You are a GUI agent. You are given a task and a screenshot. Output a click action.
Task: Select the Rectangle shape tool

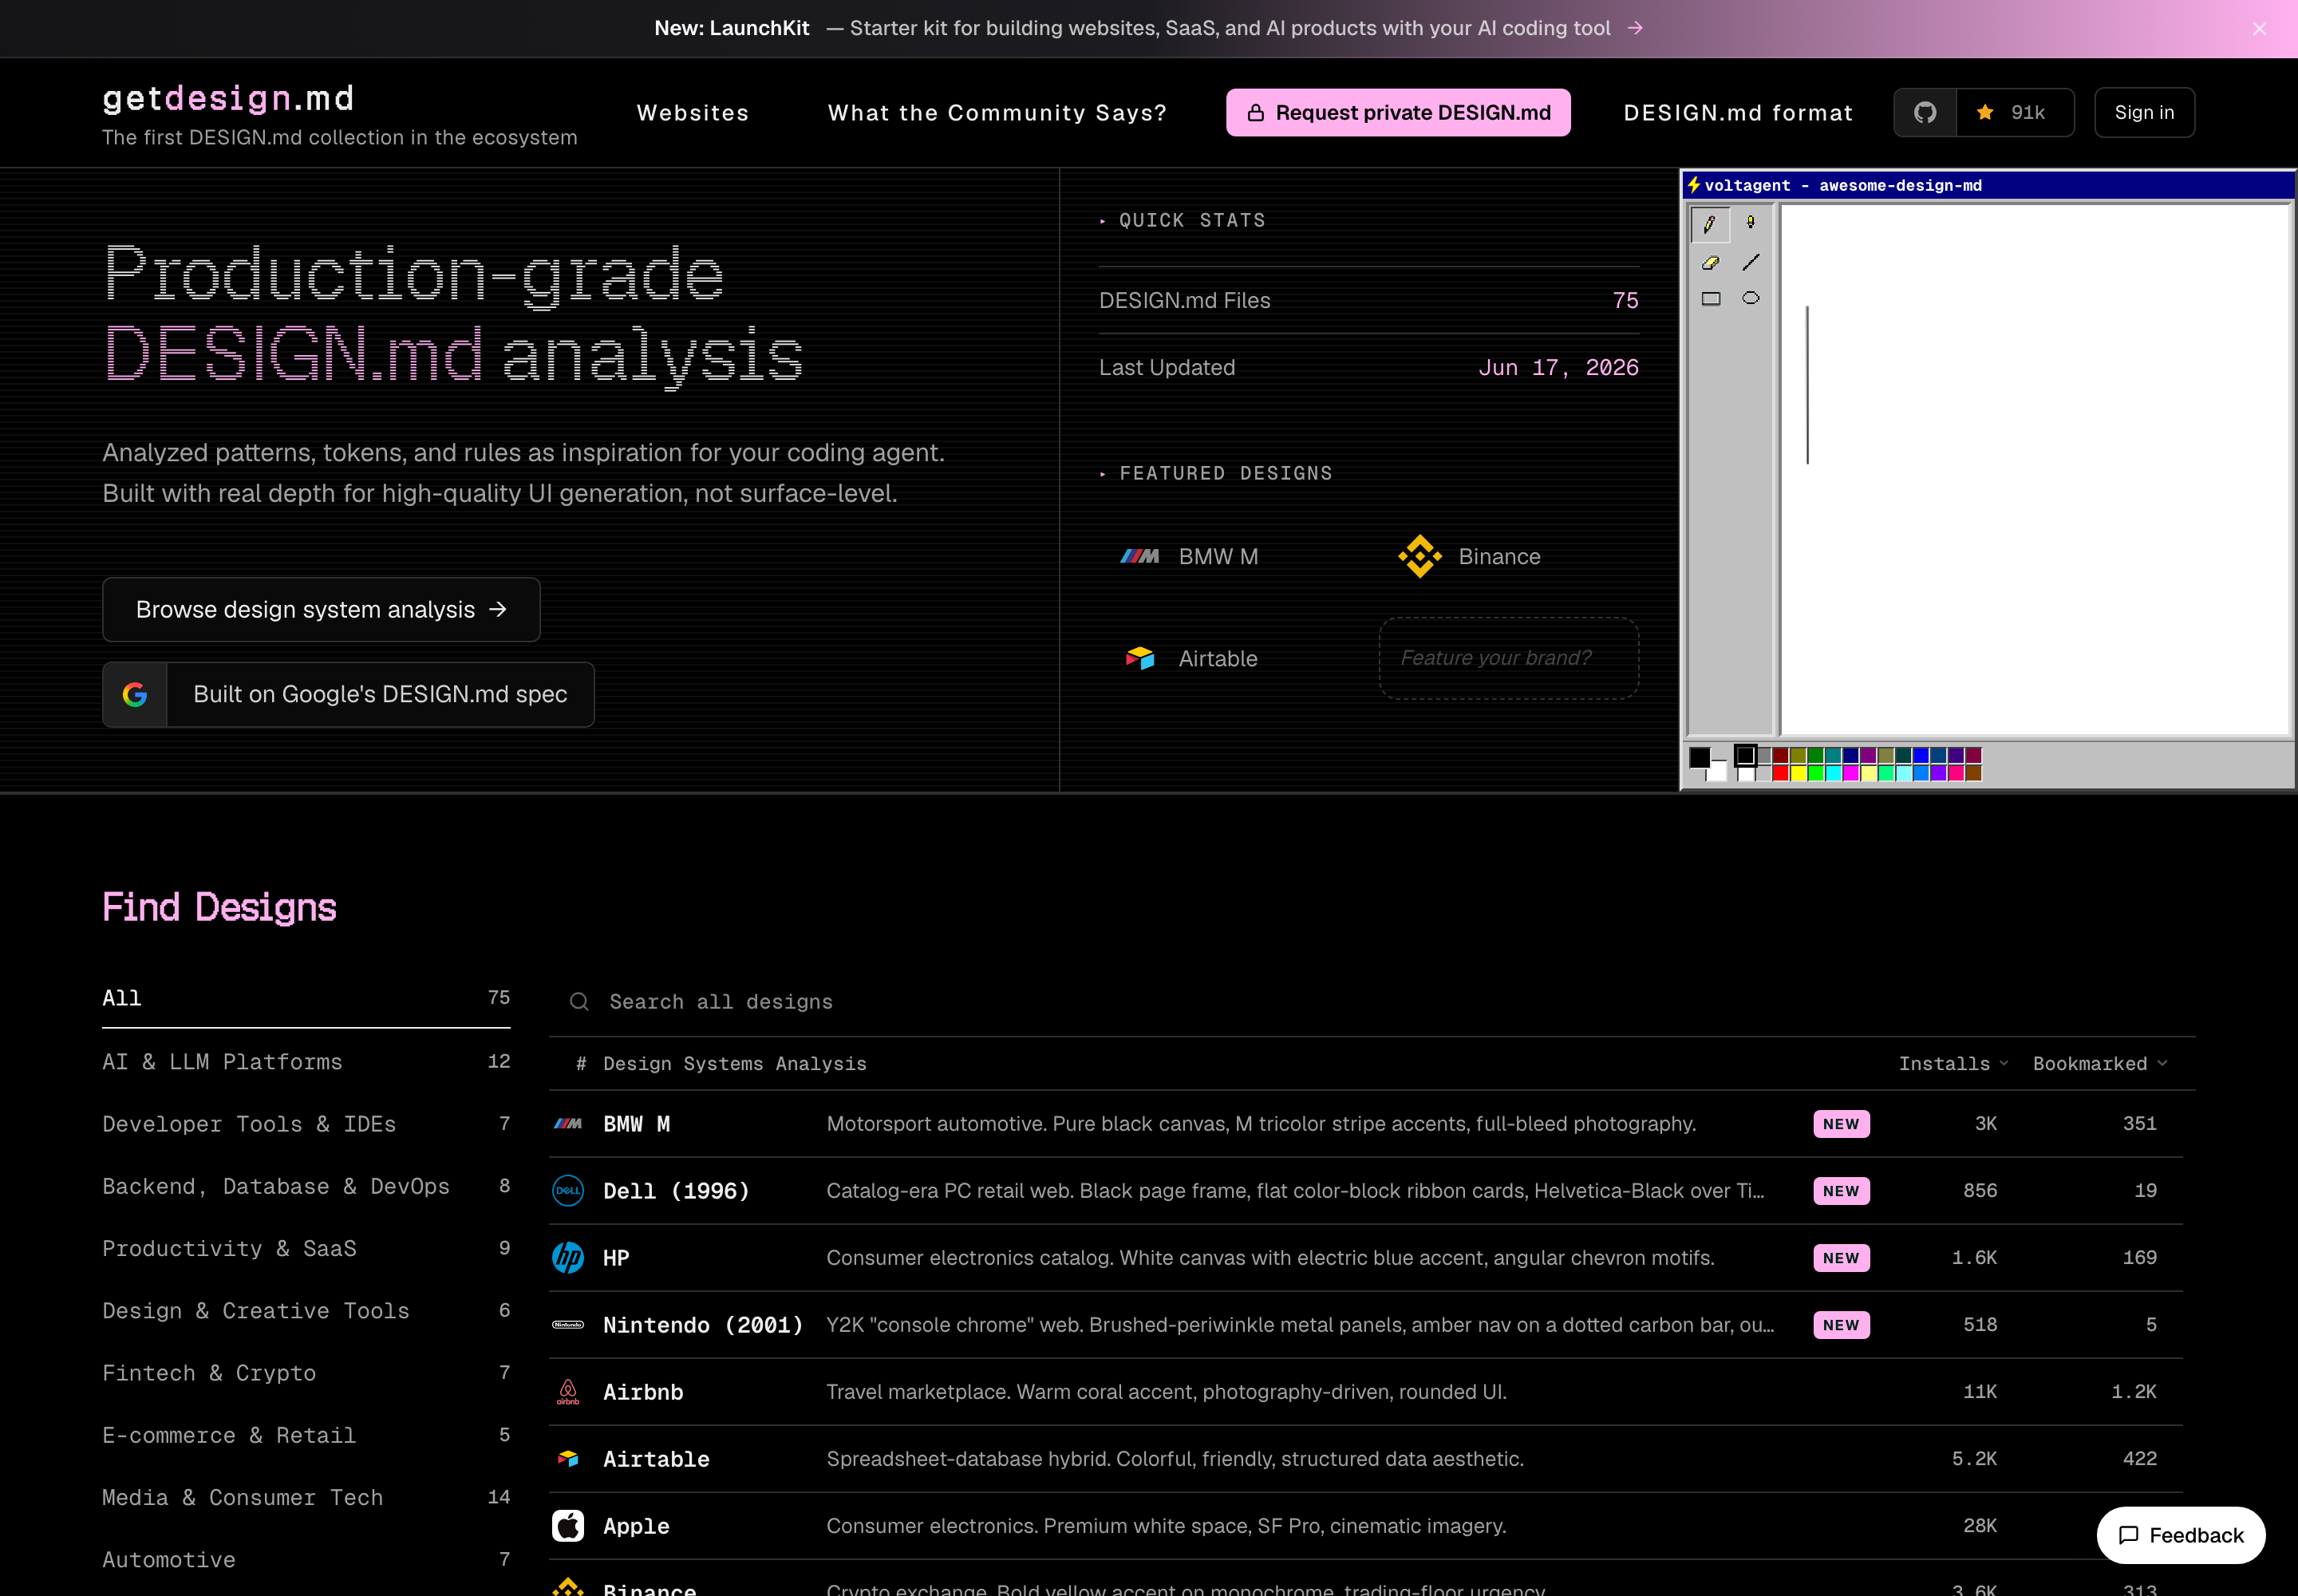click(1711, 298)
